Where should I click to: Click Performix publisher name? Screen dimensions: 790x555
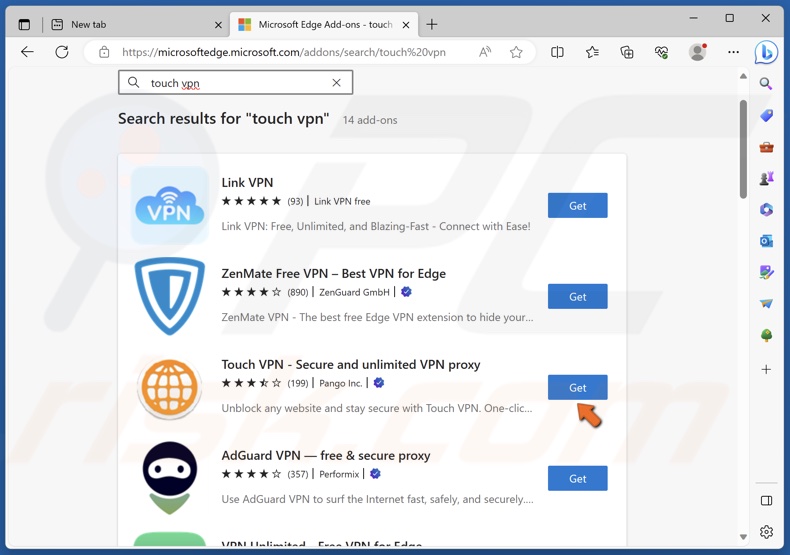(339, 474)
